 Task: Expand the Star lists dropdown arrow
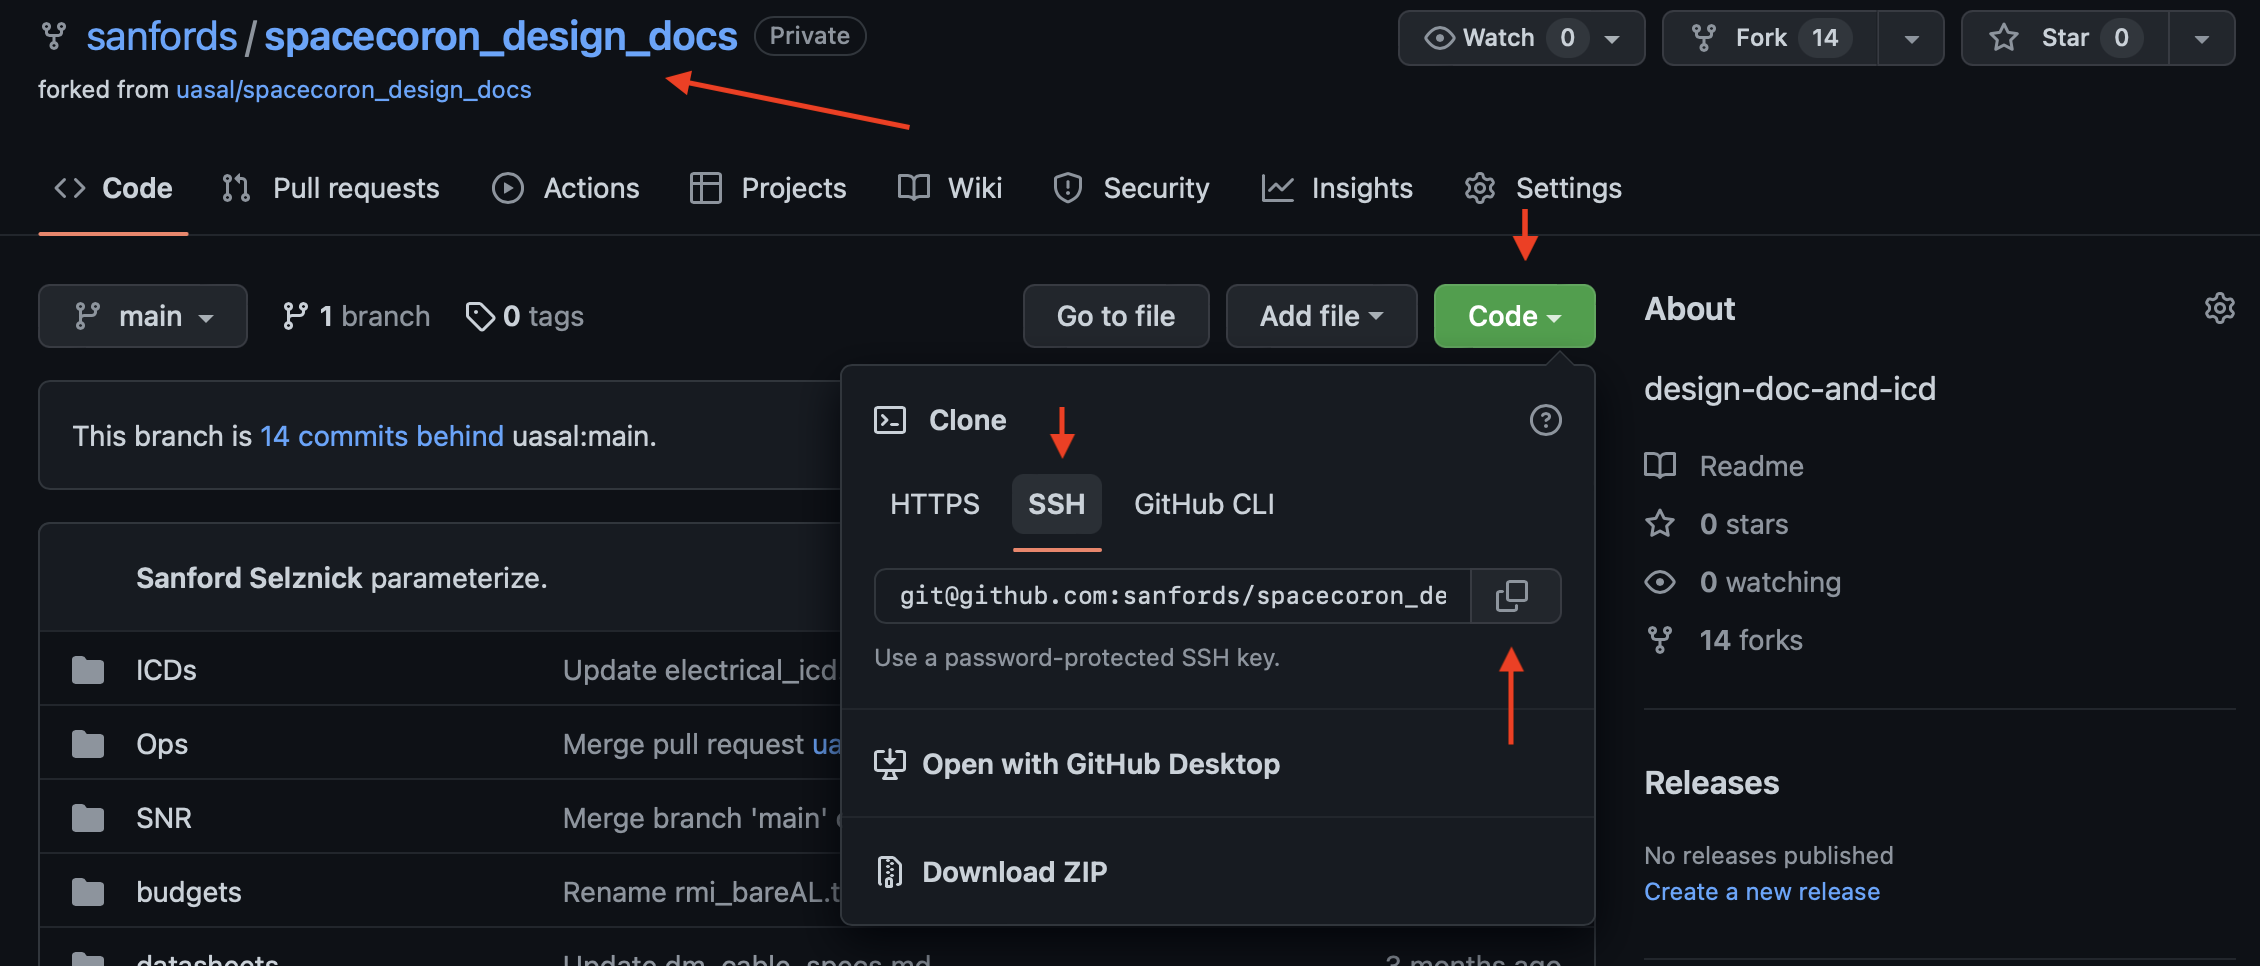pos(2201,38)
